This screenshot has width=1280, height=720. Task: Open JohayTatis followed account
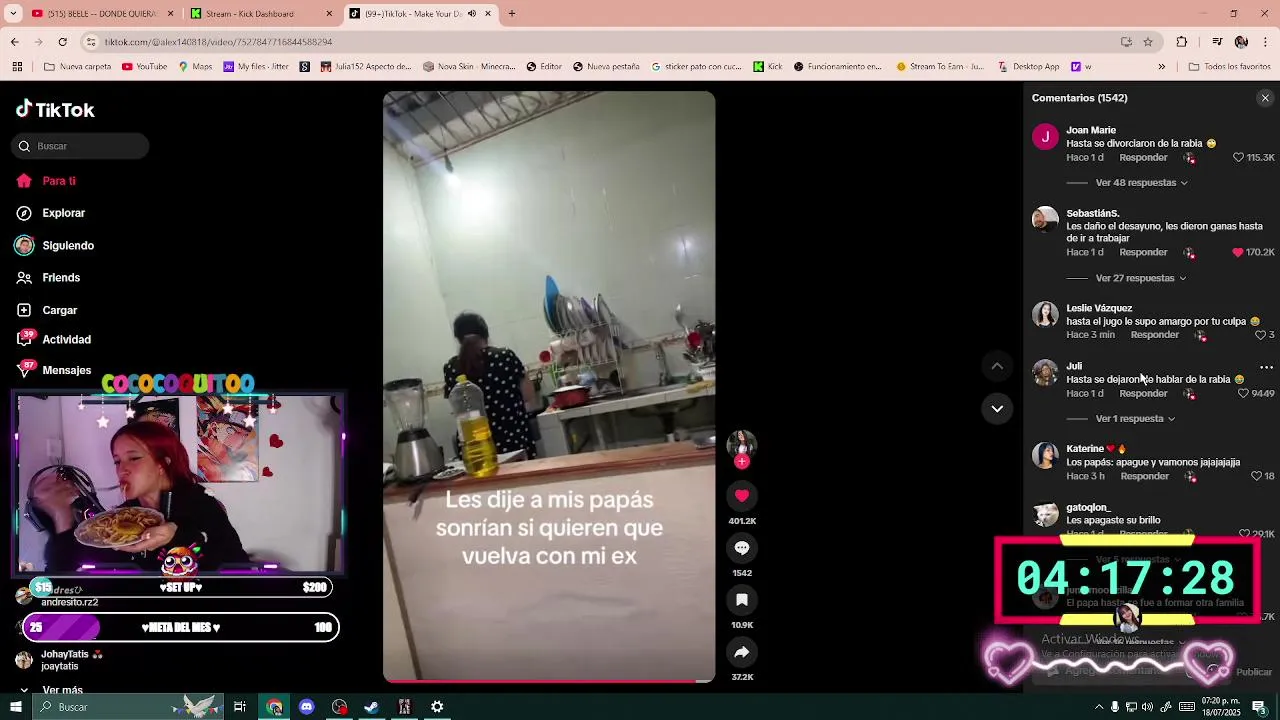[x=60, y=660]
